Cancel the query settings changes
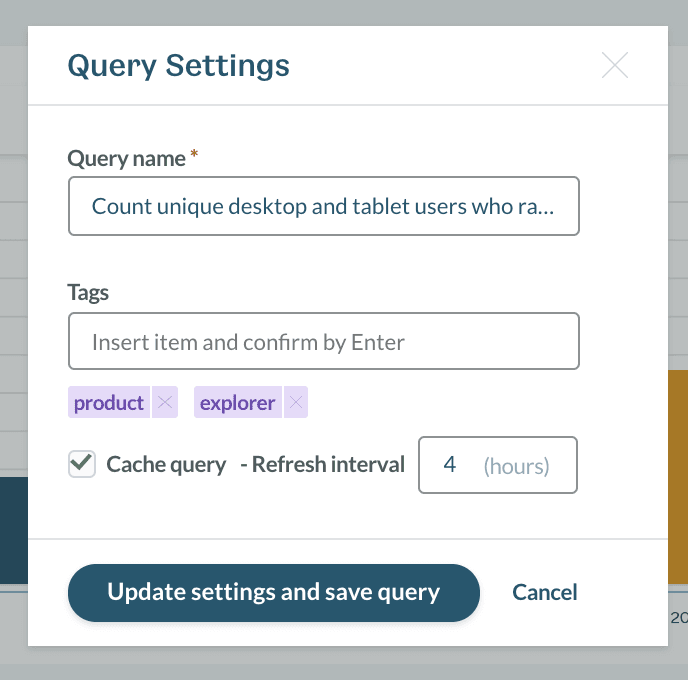688x680 pixels. [545, 592]
